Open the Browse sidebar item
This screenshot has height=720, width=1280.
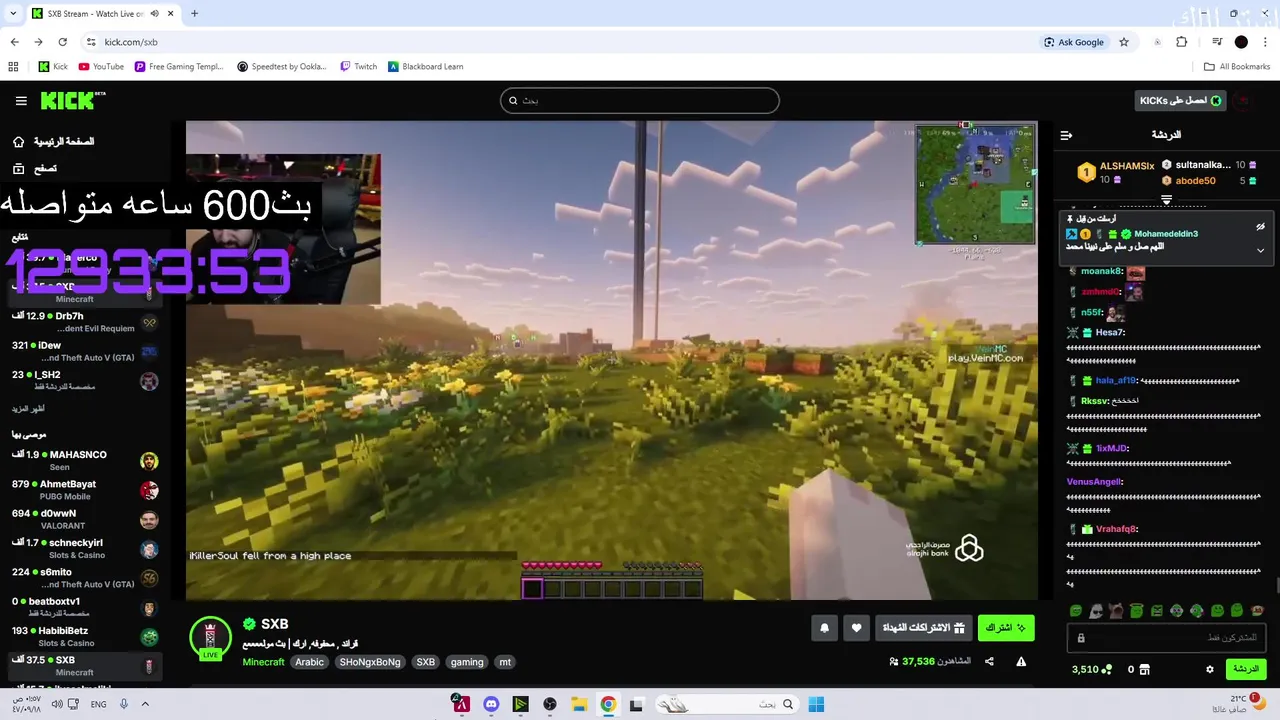click(35, 169)
